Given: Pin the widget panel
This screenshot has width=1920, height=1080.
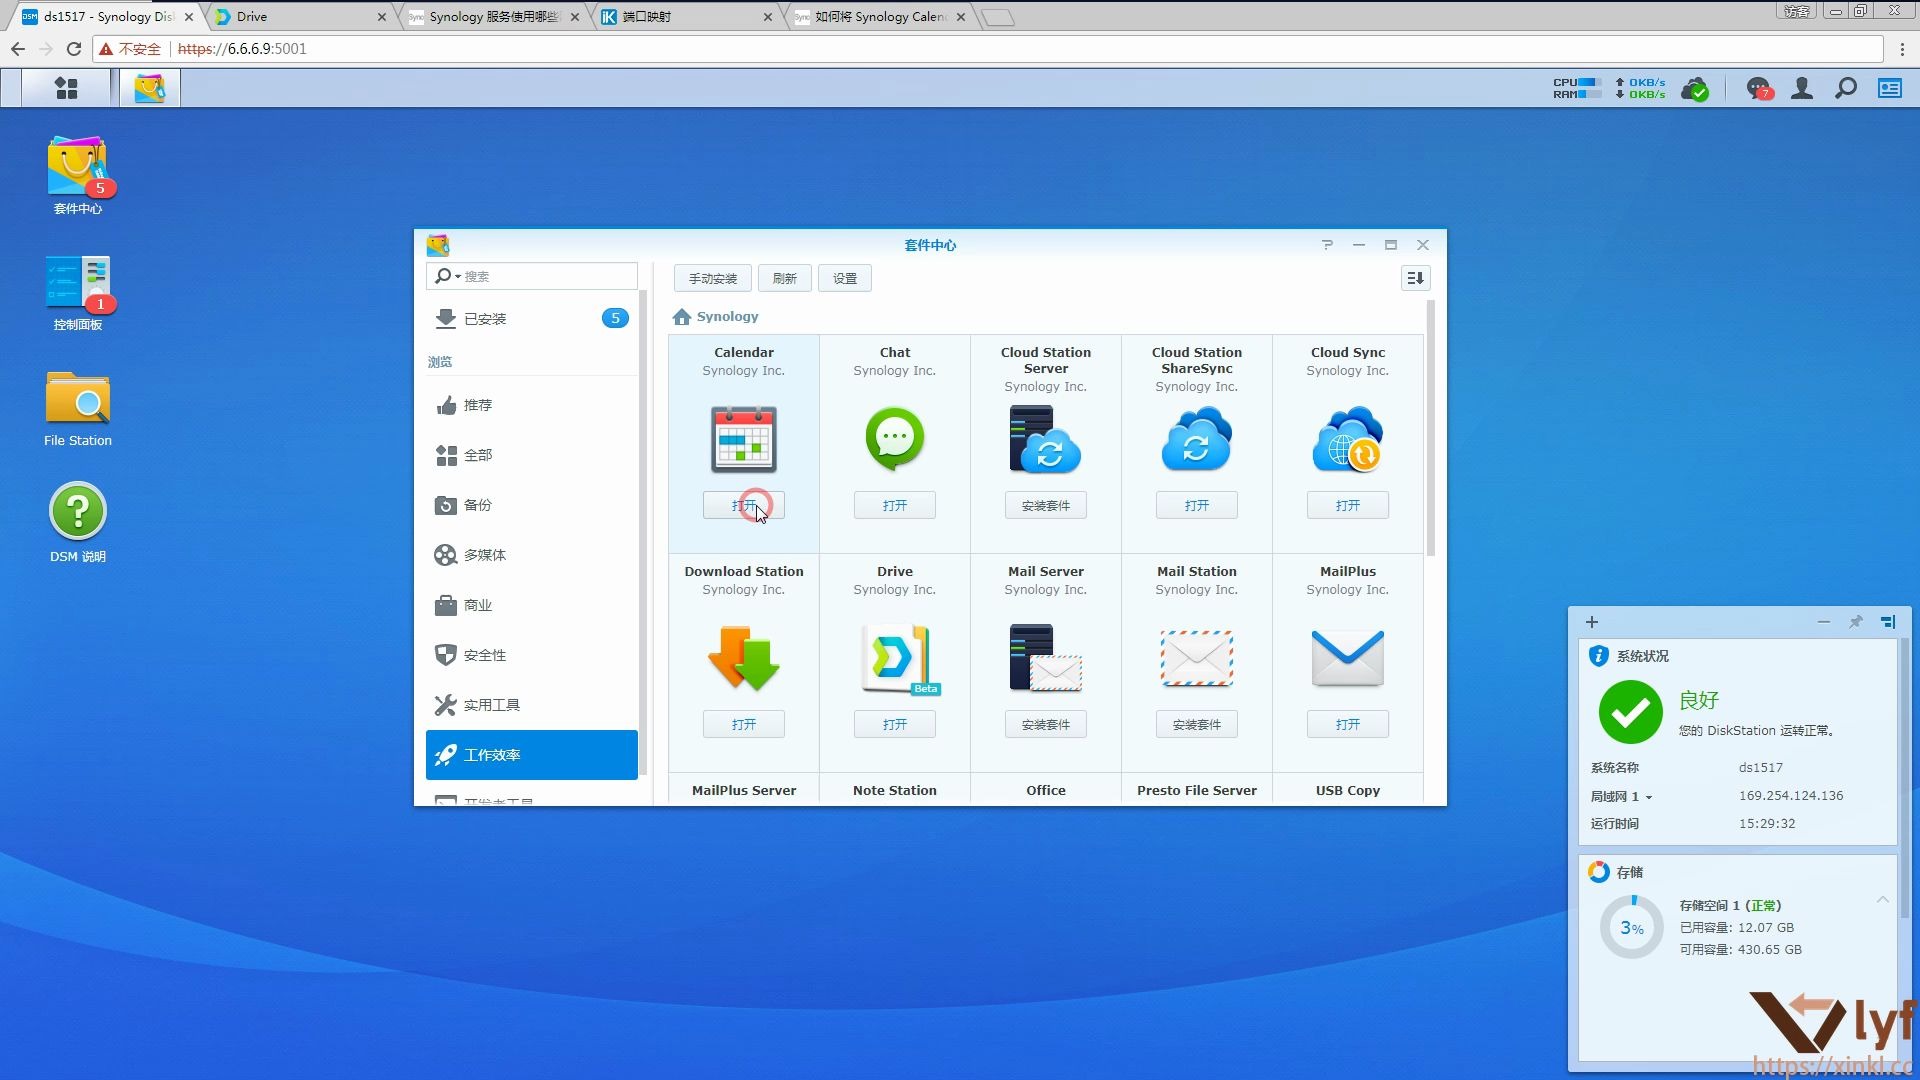Looking at the screenshot, I should pos(1856,622).
